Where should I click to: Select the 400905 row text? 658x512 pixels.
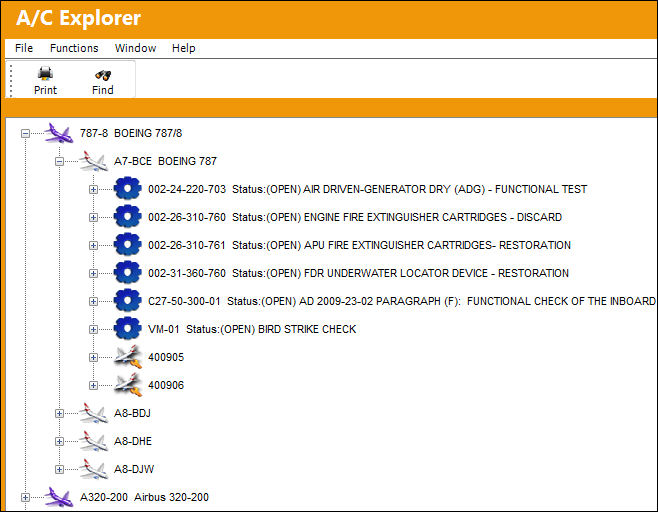click(x=166, y=358)
